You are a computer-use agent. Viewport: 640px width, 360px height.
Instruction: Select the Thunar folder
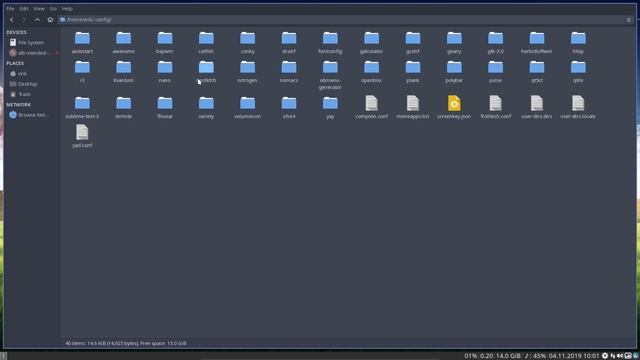[x=165, y=107]
